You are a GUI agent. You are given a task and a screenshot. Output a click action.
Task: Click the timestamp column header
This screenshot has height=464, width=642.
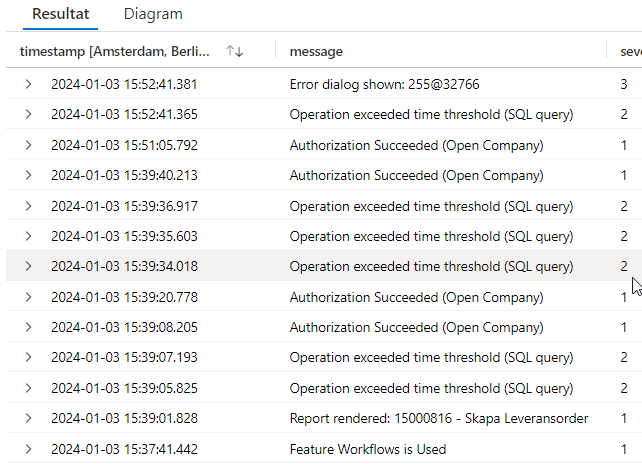(115, 50)
